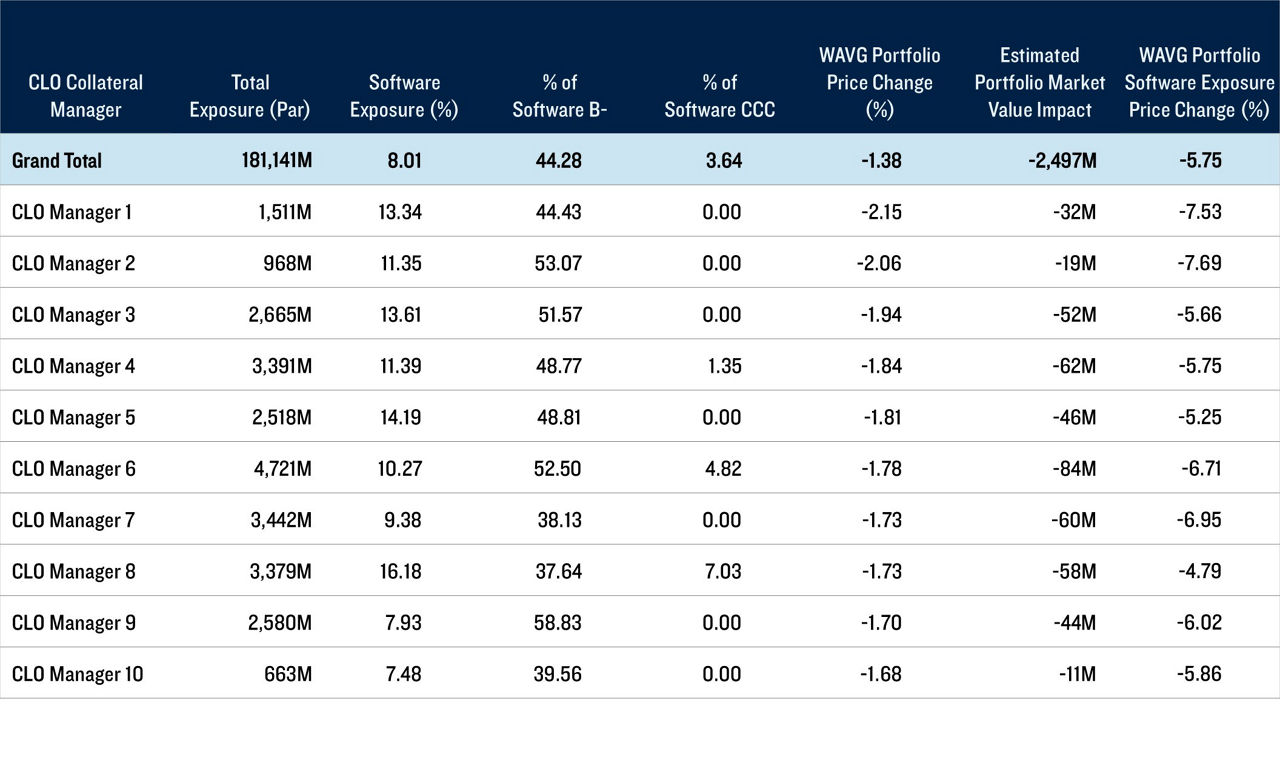
Task: Select CLO Manager 9's 58.83 Software B- value
Action: click(558, 623)
